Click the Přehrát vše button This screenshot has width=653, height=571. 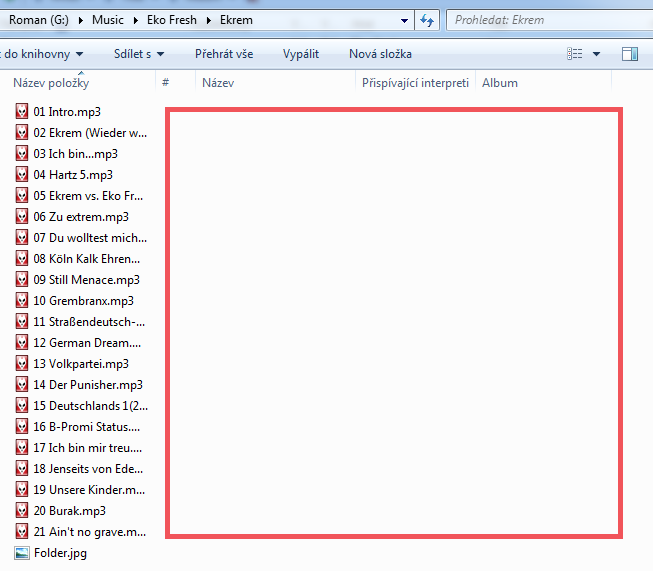[x=224, y=54]
